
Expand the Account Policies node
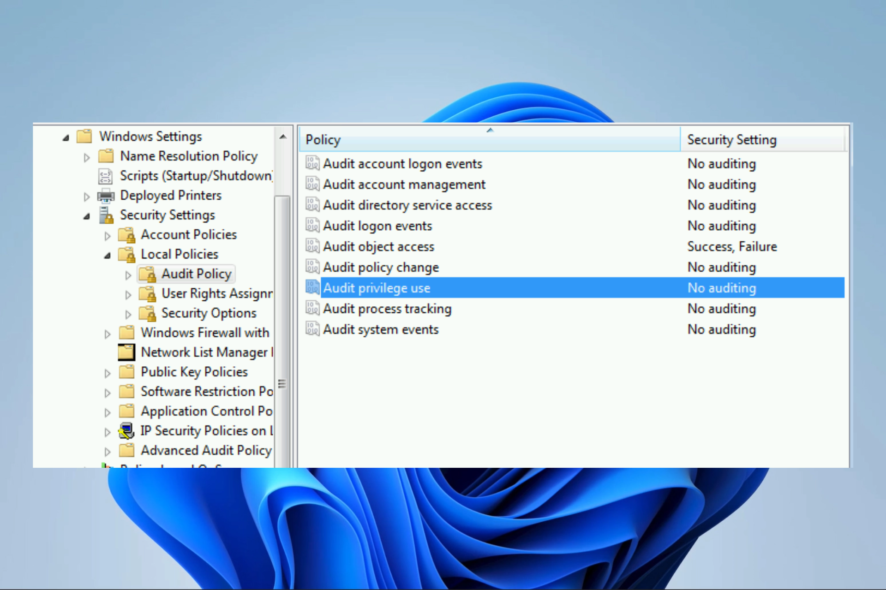[107, 234]
